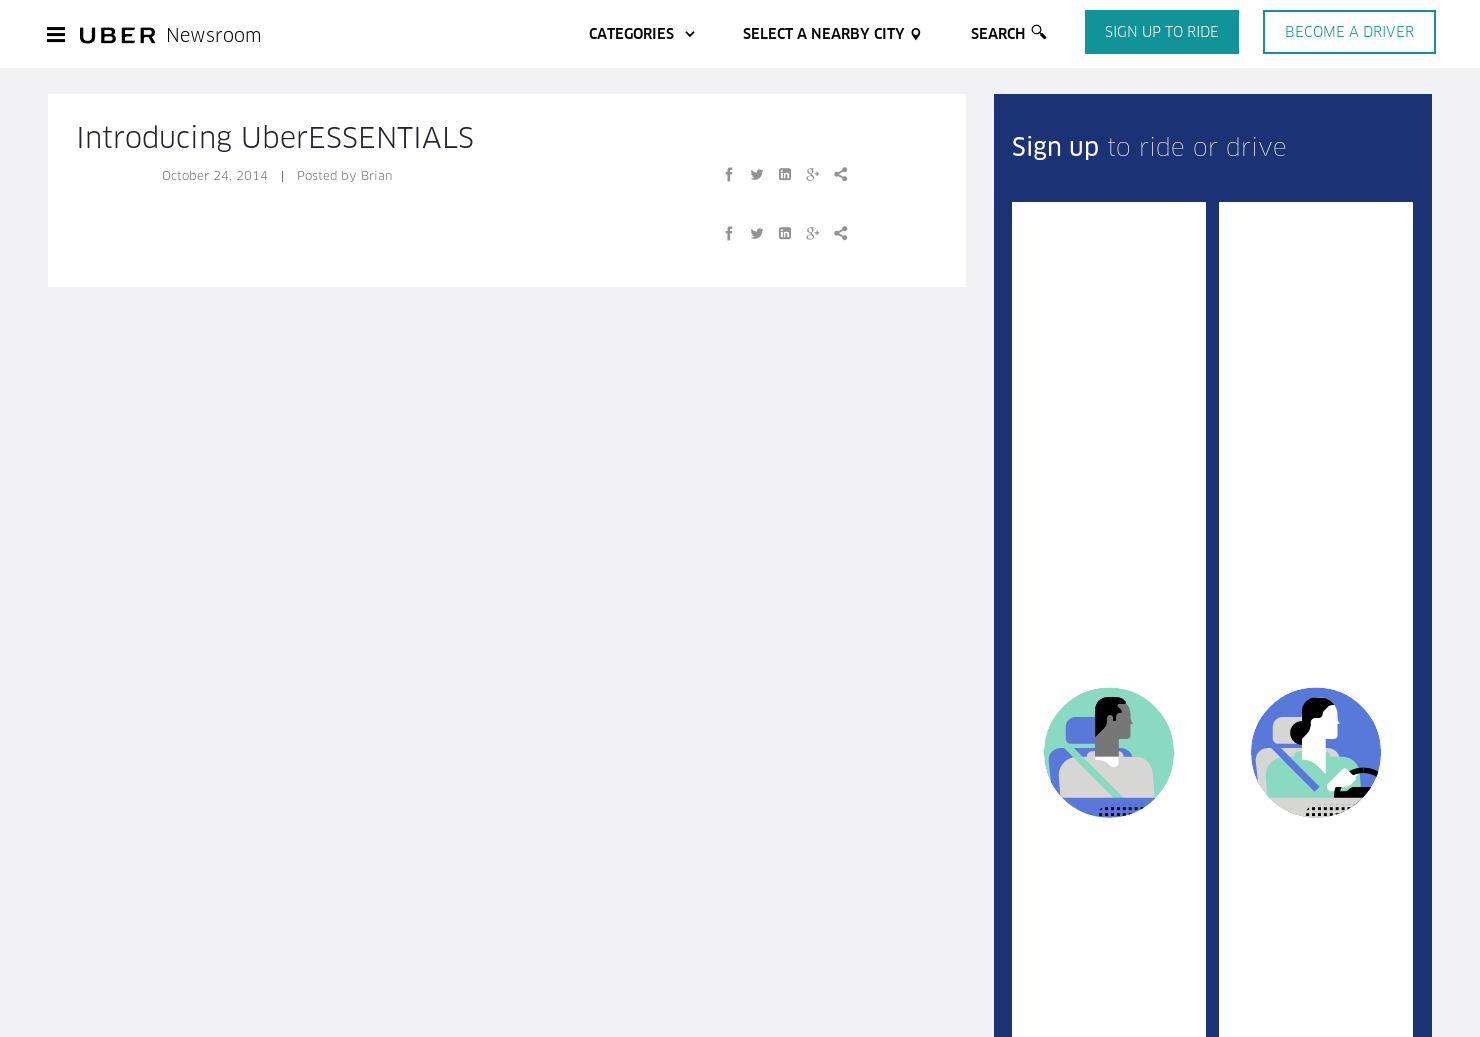The height and width of the screenshot is (1037, 1480).
Task: Click the UBER logo
Action: pos(118,36)
